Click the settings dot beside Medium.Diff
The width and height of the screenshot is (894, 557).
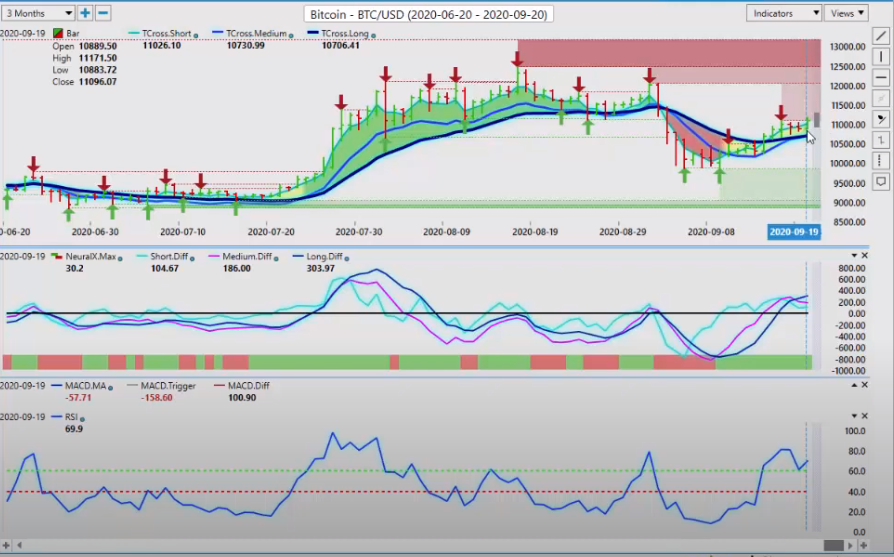pos(276,258)
